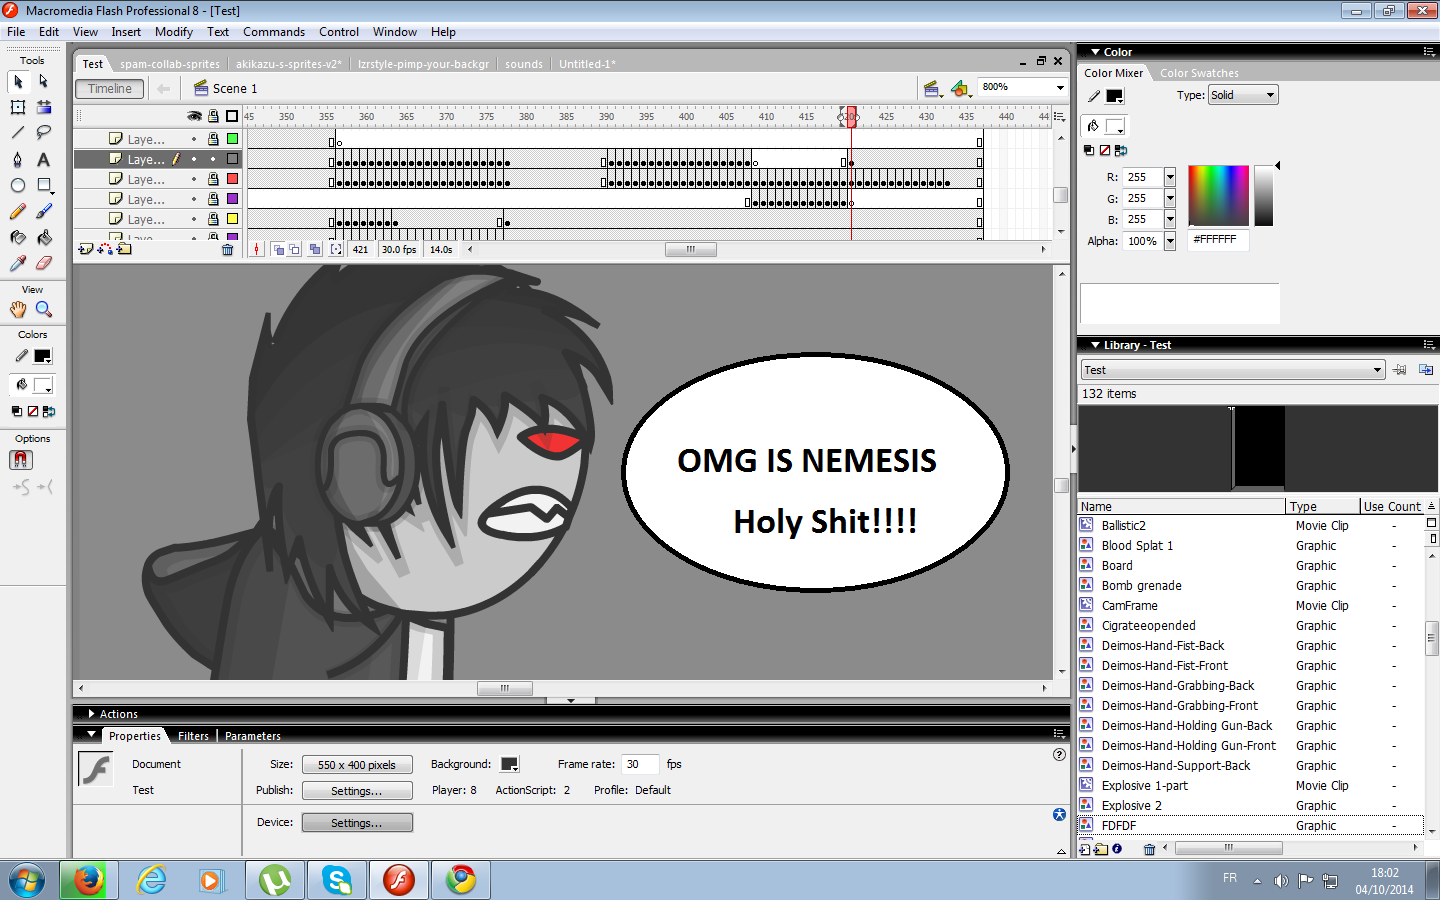The height and width of the screenshot is (900, 1440).
Task: Select the Zoom magnifier tool
Action: pos(44,309)
